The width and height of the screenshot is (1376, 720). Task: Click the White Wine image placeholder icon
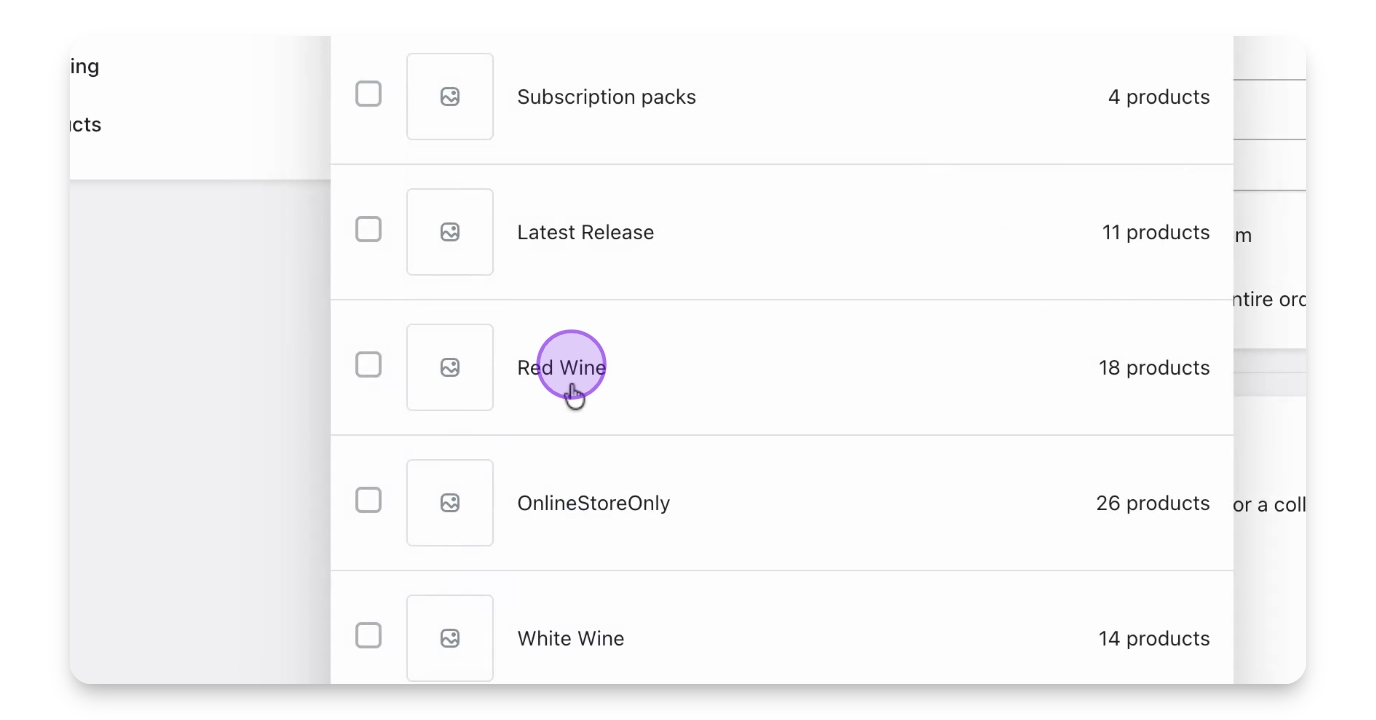point(450,638)
